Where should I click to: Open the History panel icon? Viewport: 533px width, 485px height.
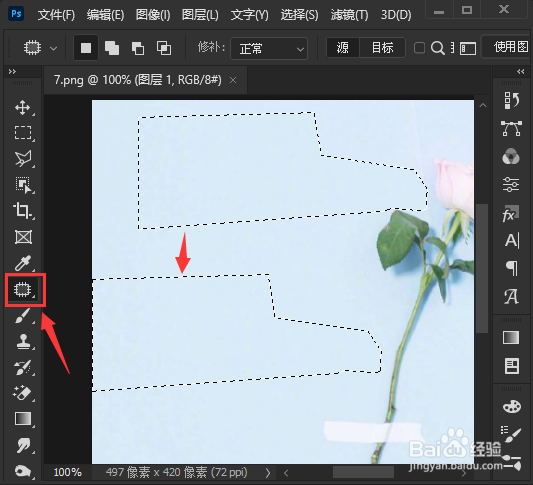click(511, 101)
